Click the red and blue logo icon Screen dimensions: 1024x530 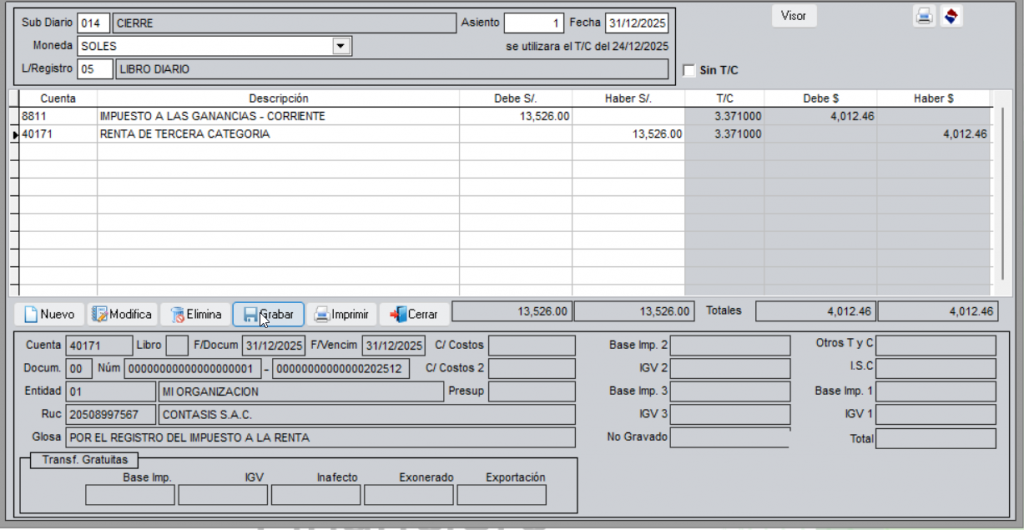[952, 16]
